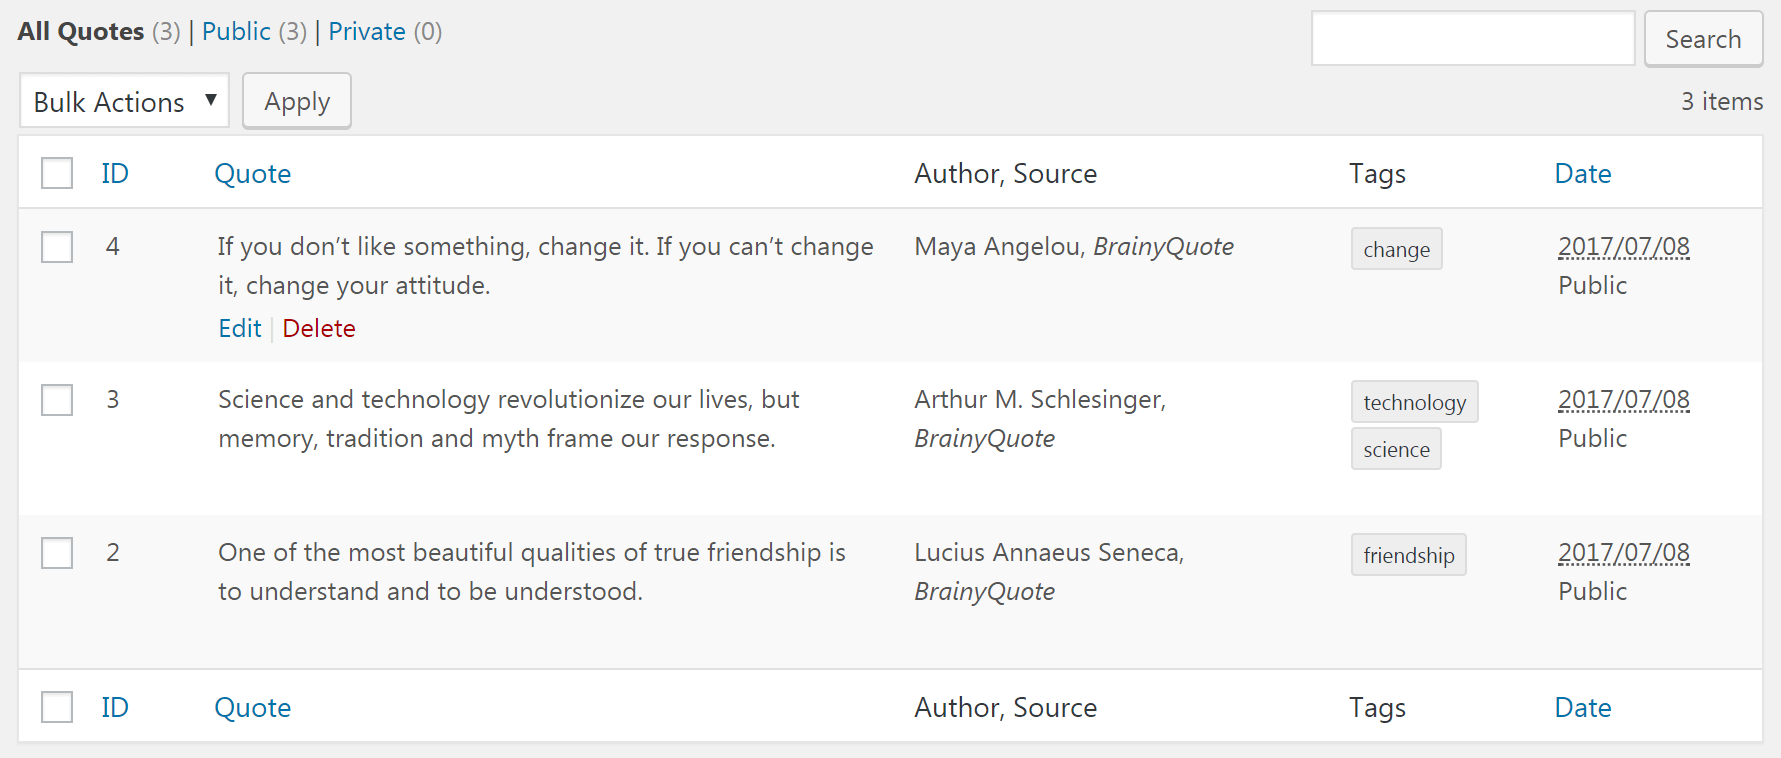This screenshot has width=1781, height=758.
Task: Tick the checkbox beside quote ID 3
Action: [57, 400]
